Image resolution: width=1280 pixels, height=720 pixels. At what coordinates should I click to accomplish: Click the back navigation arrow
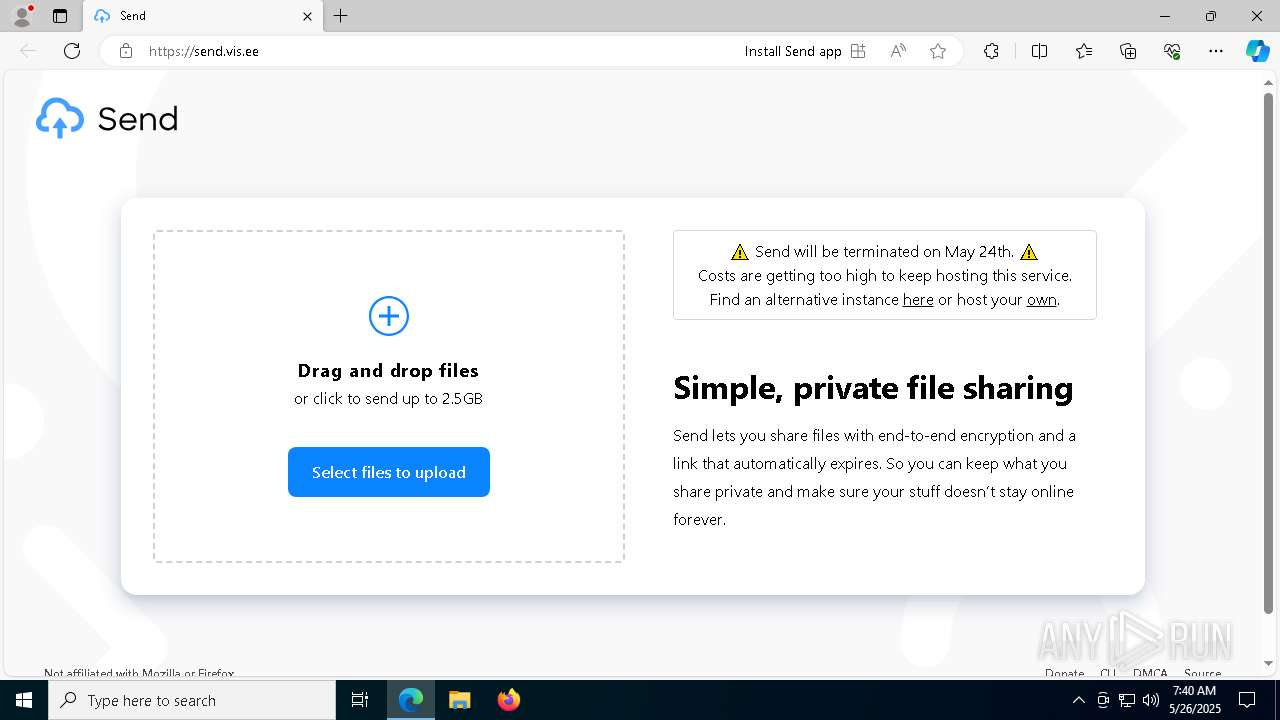click(x=28, y=51)
